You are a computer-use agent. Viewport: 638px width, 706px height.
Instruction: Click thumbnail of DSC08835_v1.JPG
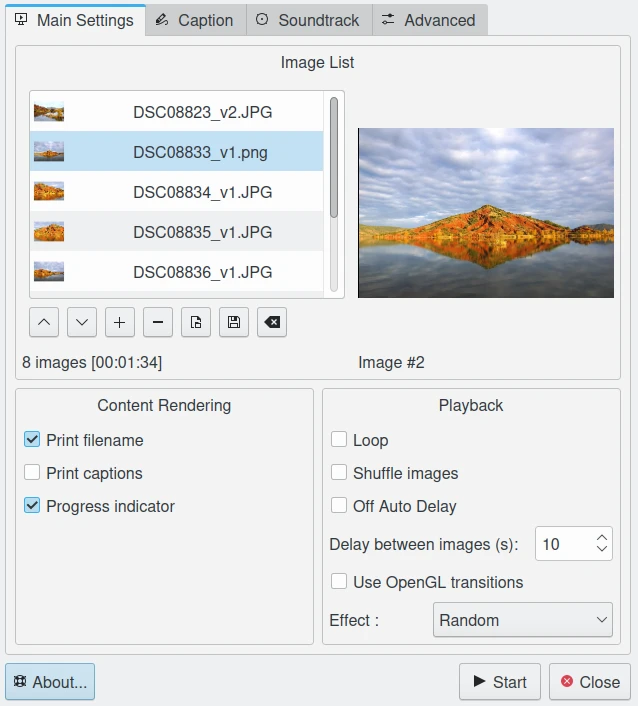tap(49, 232)
